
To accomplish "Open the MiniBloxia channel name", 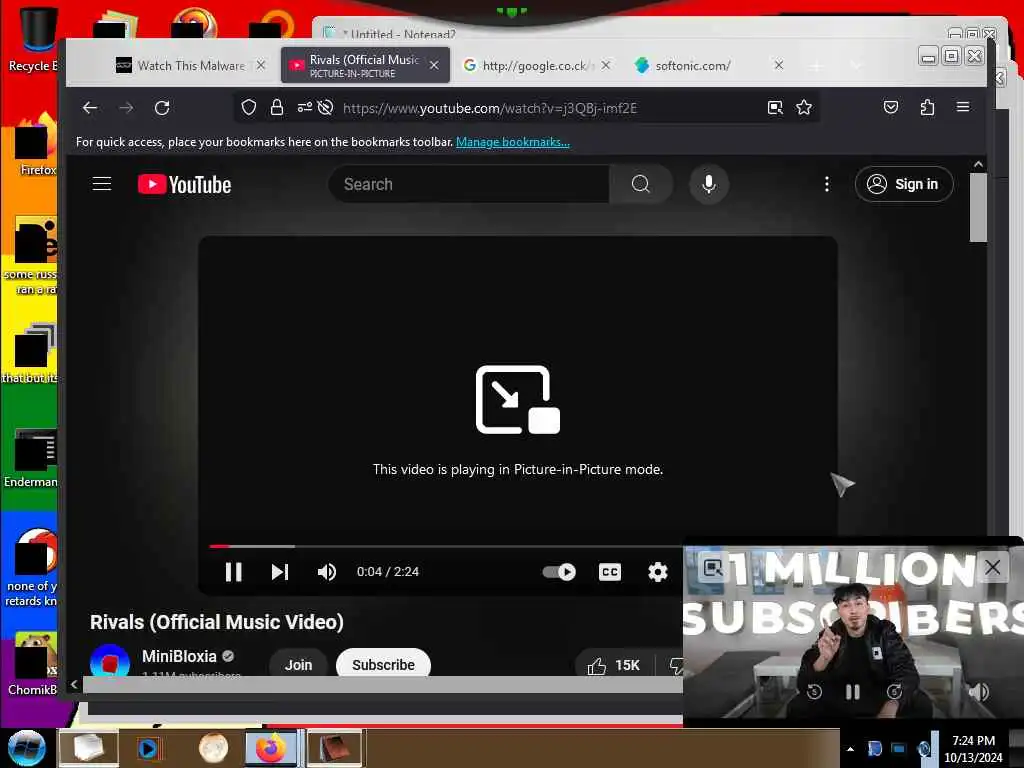I will [x=179, y=656].
